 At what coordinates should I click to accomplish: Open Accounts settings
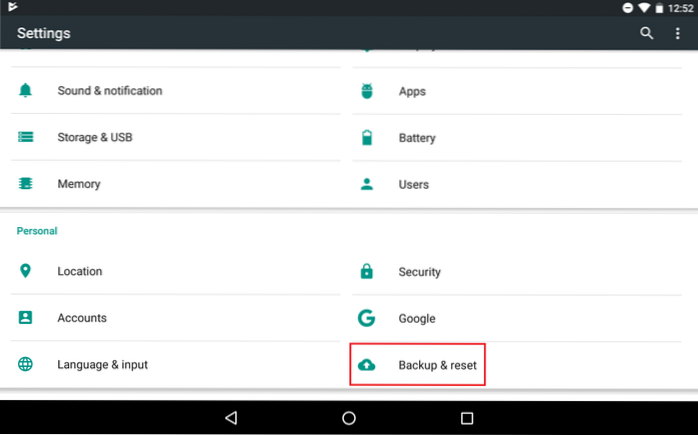coord(82,318)
